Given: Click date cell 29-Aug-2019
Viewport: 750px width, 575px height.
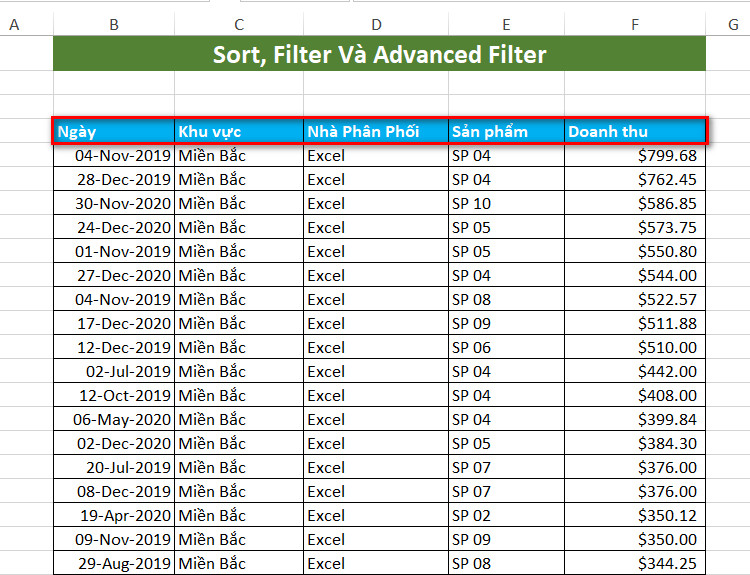Looking at the screenshot, I should coord(114,563).
